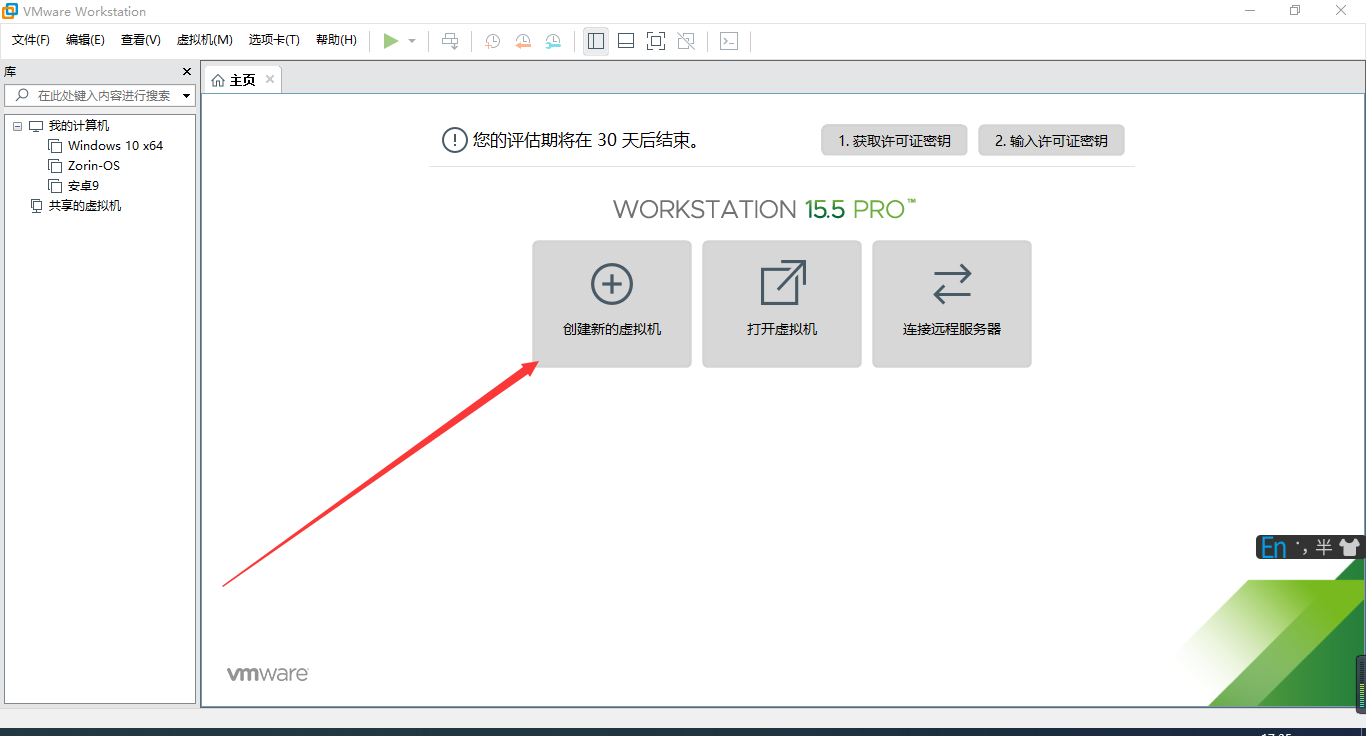Click the magnifier icon in library search
This screenshot has height=736, width=1366.
22,95
